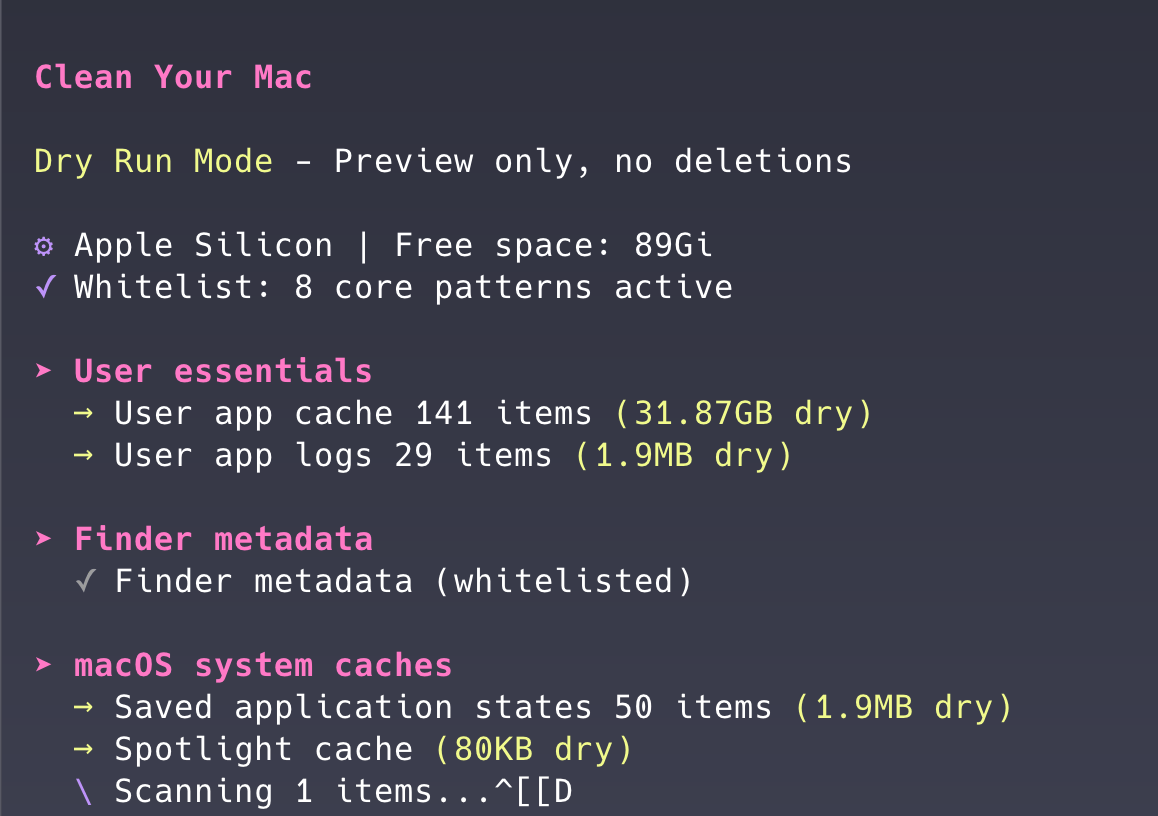Click the 80KB dry size text
The width and height of the screenshot is (1158, 816).
534,750
